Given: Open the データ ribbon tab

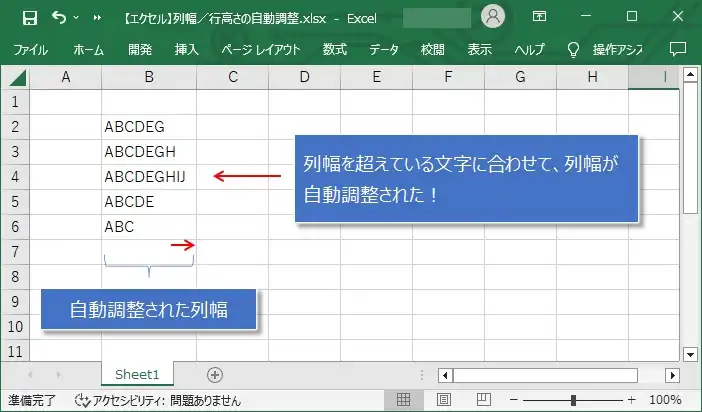Looking at the screenshot, I should click(x=384, y=49).
